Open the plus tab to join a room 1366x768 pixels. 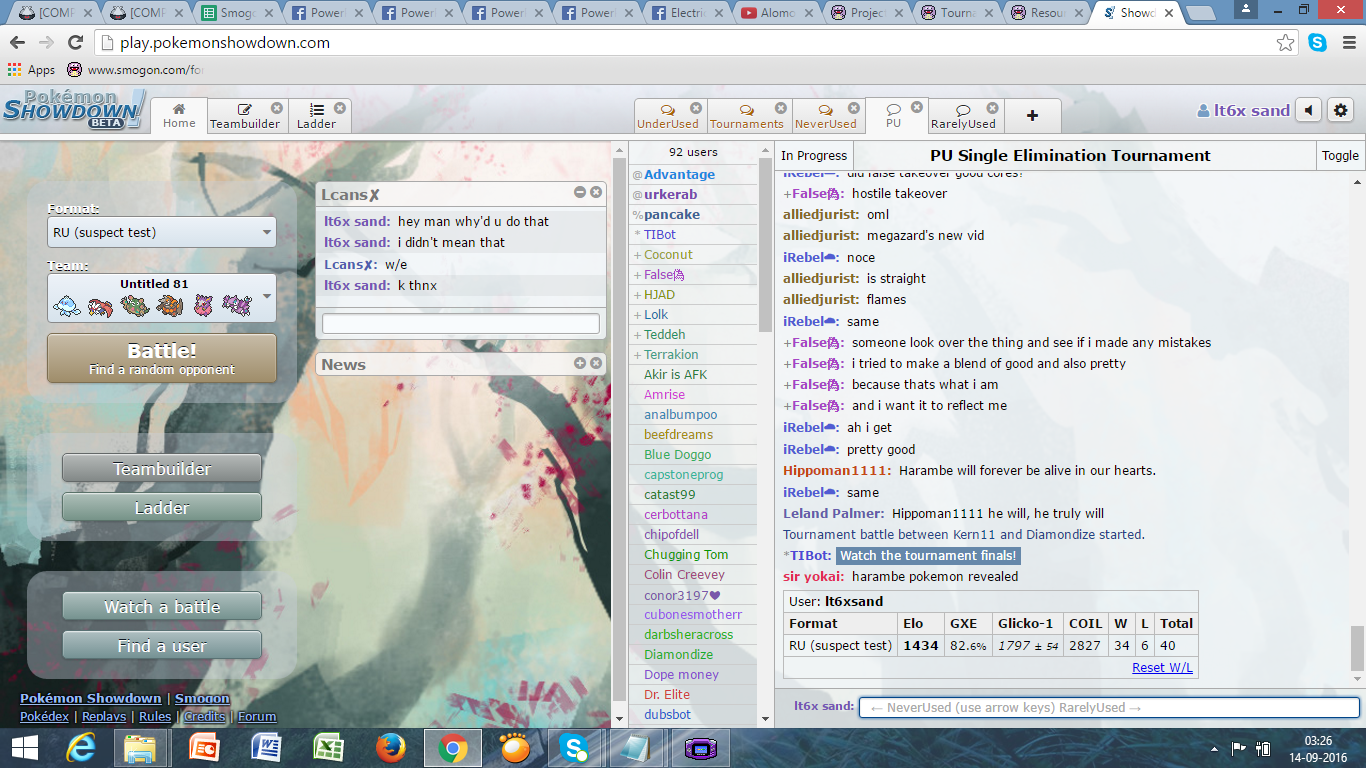tap(1032, 116)
